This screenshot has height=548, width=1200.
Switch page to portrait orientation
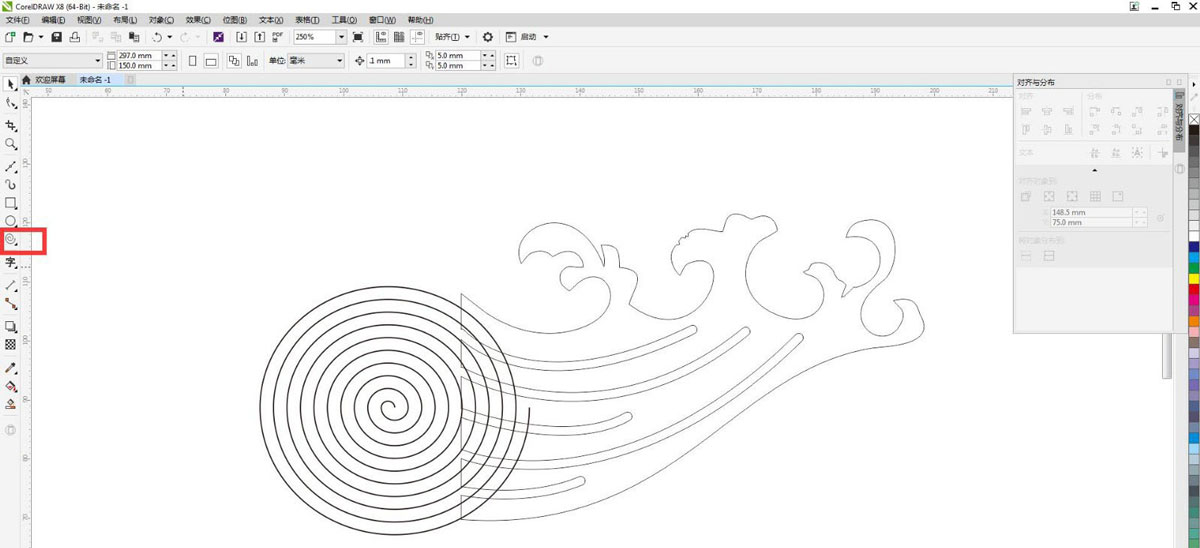(192, 61)
